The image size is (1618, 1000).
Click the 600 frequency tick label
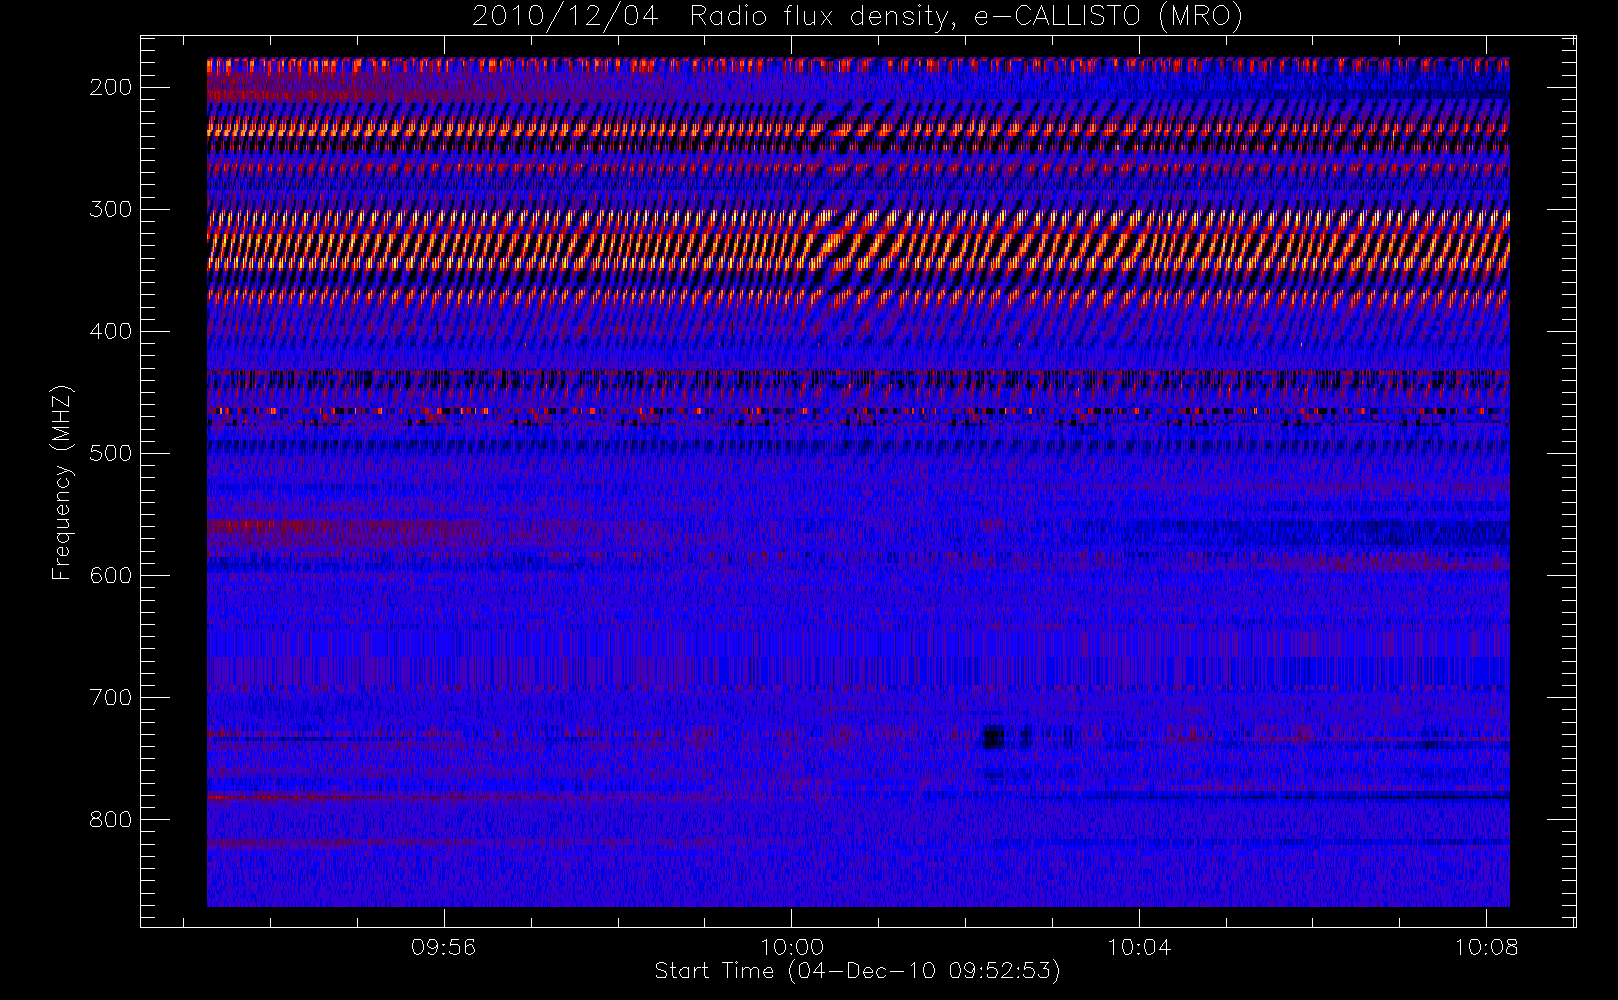[x=110, y=575]
